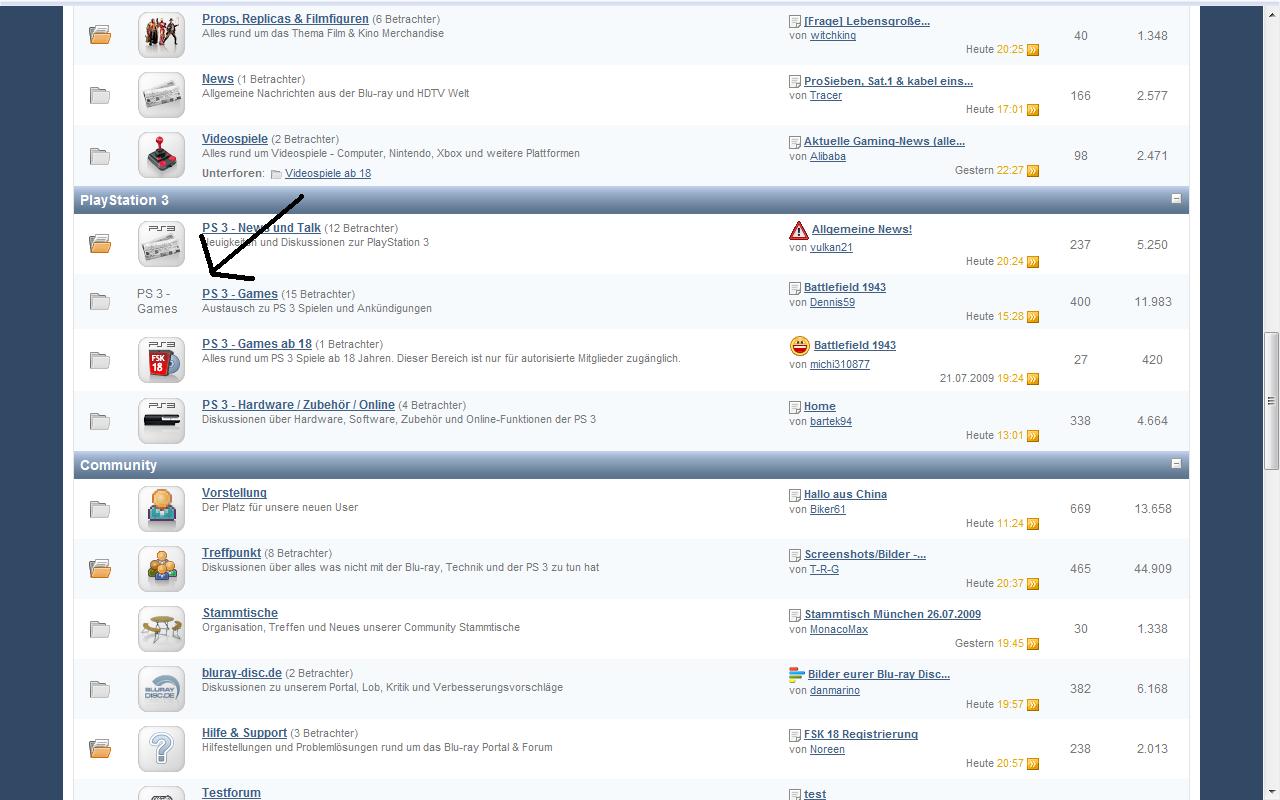Open PS 3 - Hardware / Zubehör / Online forum
This screenshot has width=1280, height=800.
click(298, 405)
